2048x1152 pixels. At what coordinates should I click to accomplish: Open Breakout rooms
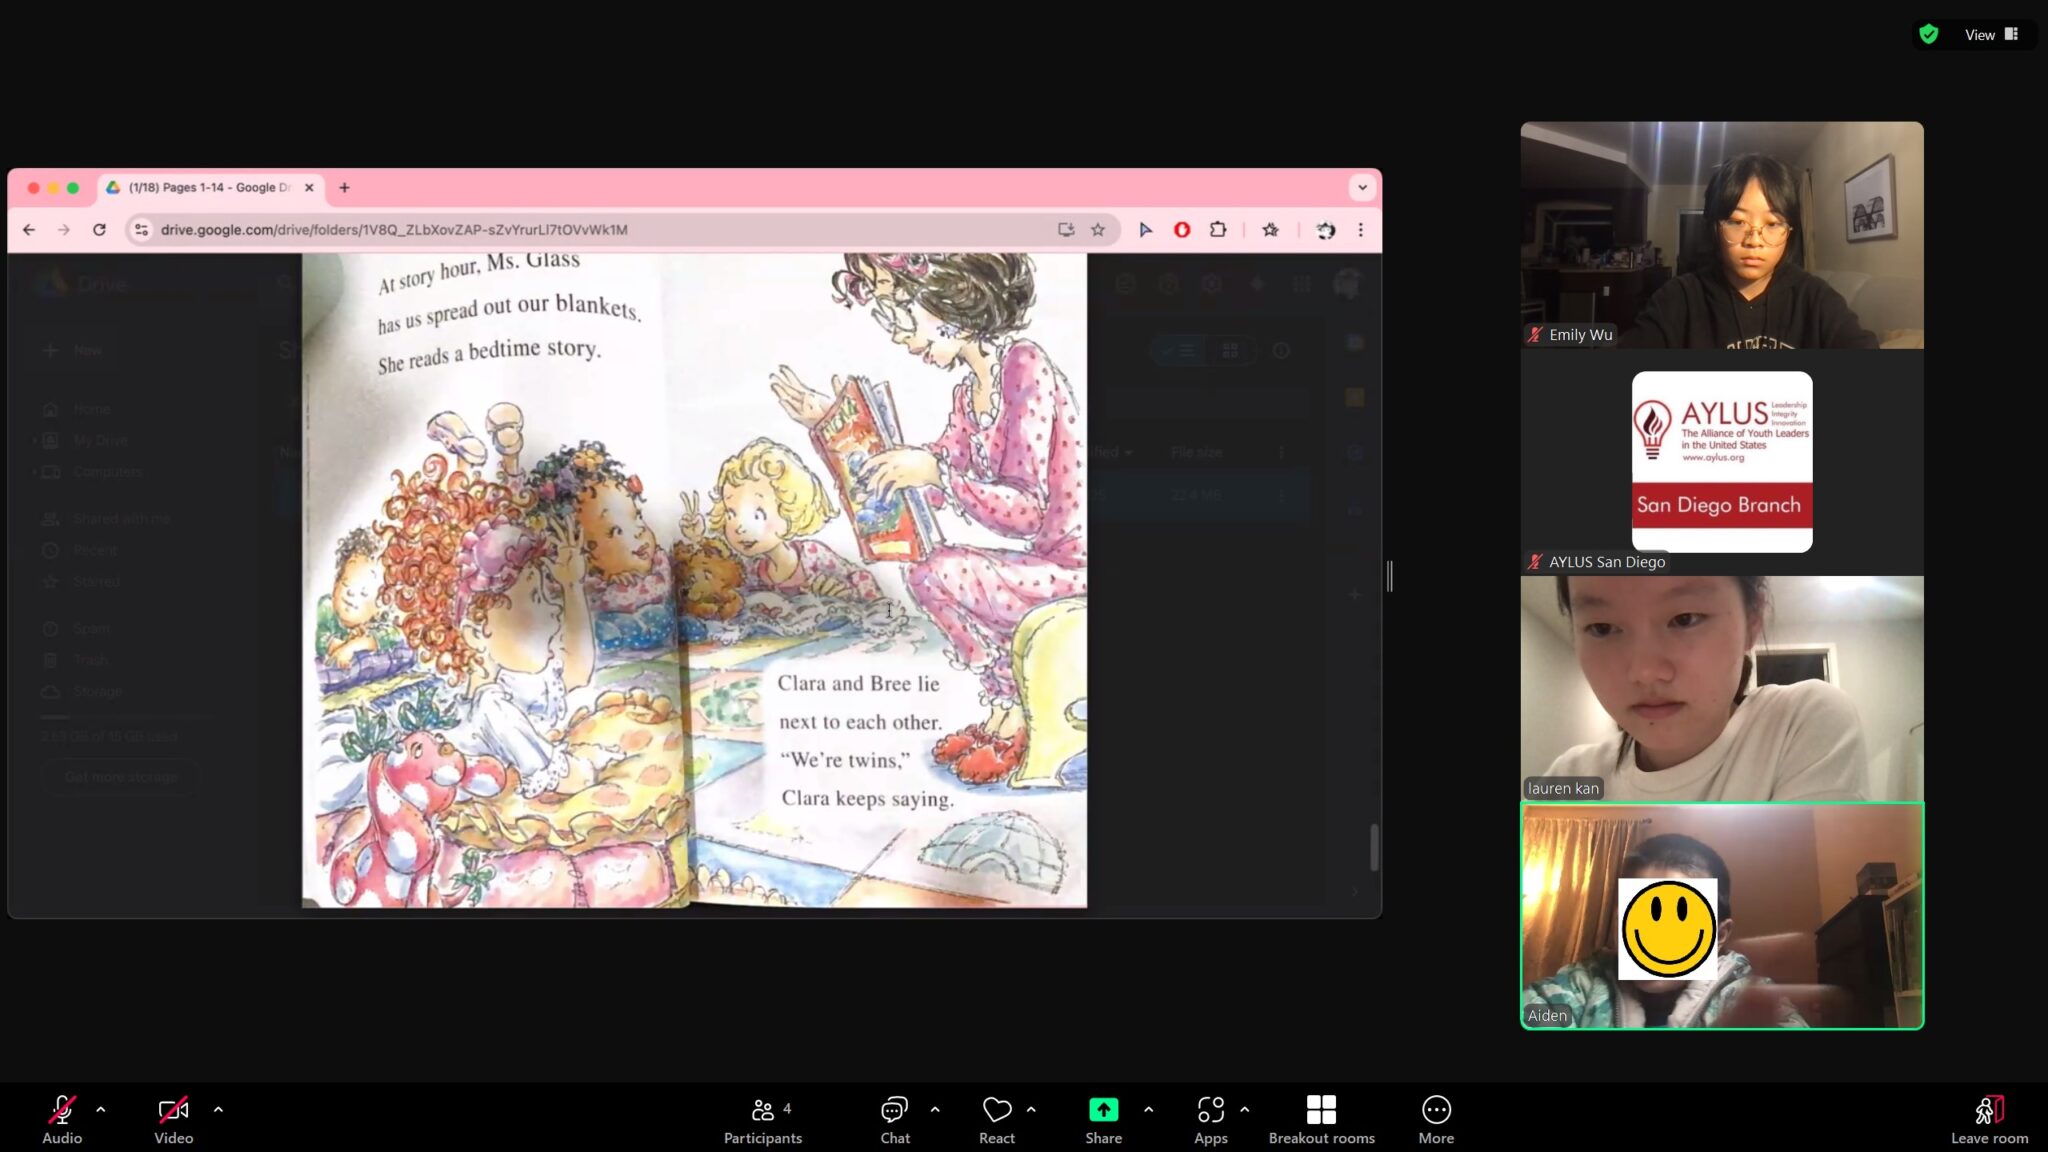(x=1321, y=1119)
